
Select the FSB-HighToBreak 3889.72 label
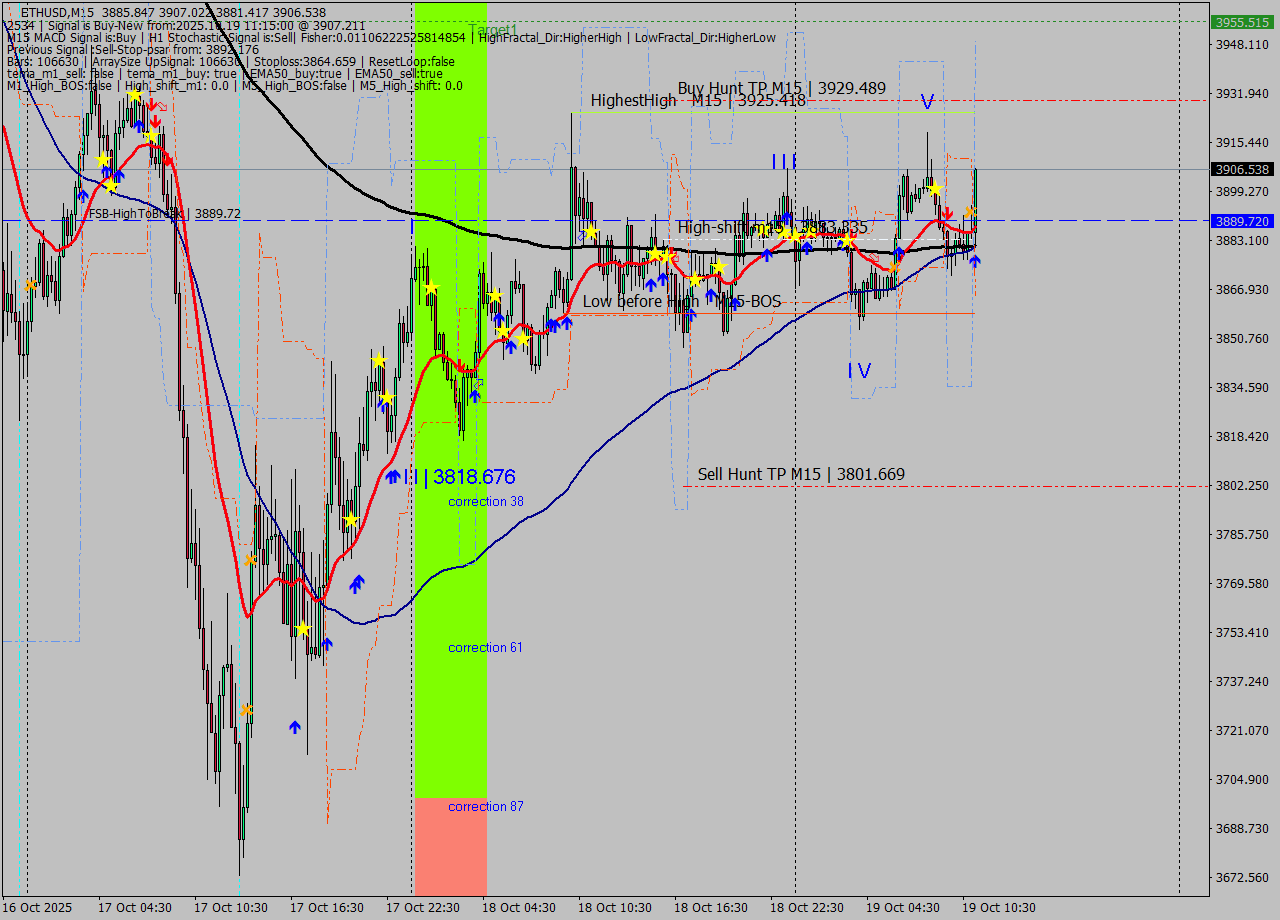click(x=166, y=213)
